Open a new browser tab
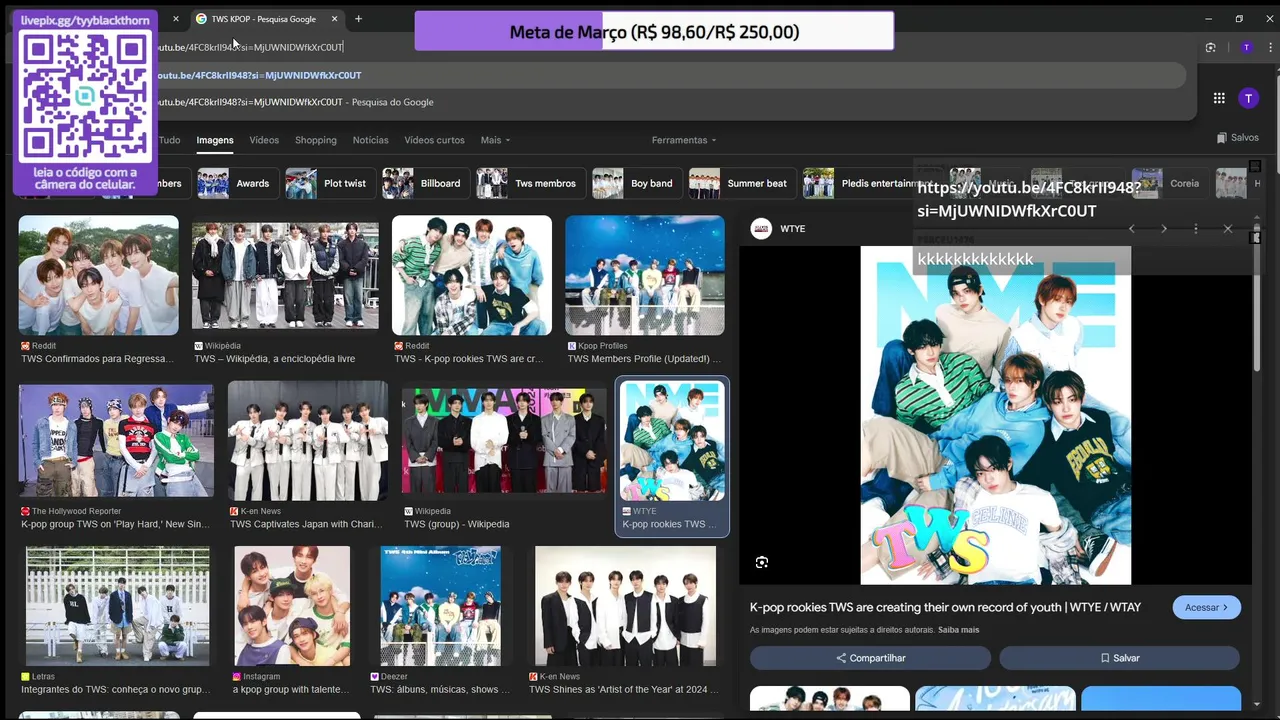The height and width of the screenshot is (720, 1280). point(358,19)
